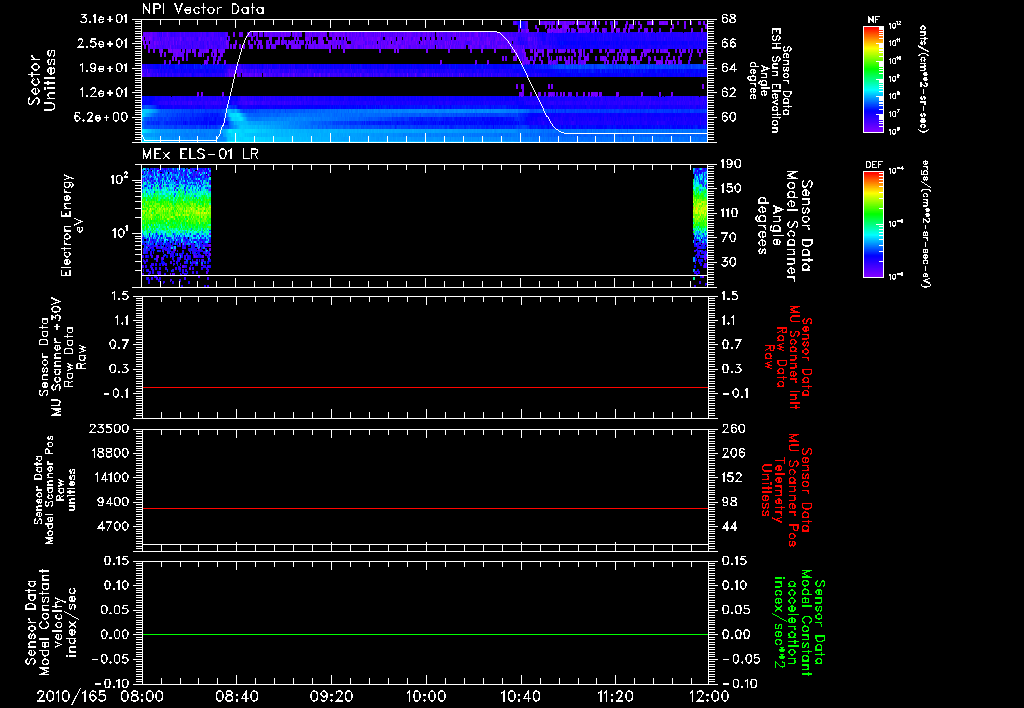This screenshot has height=708, width=1024.
Task: Click the 'MEx ELS-01 LR' panel title
Action: (200, 154)
